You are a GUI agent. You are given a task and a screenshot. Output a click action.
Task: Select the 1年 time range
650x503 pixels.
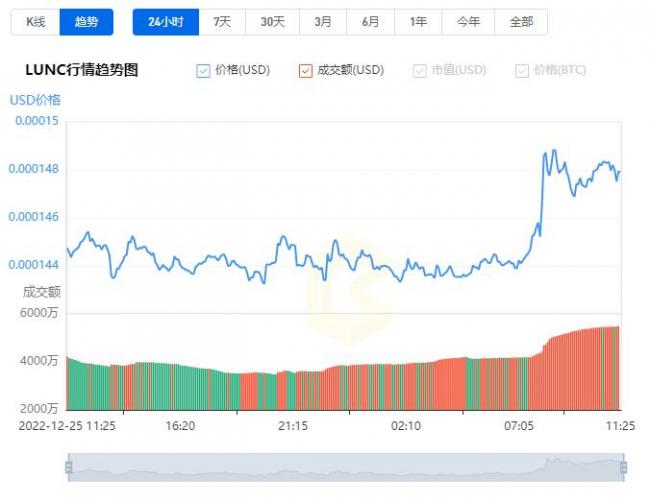(418, 22)
